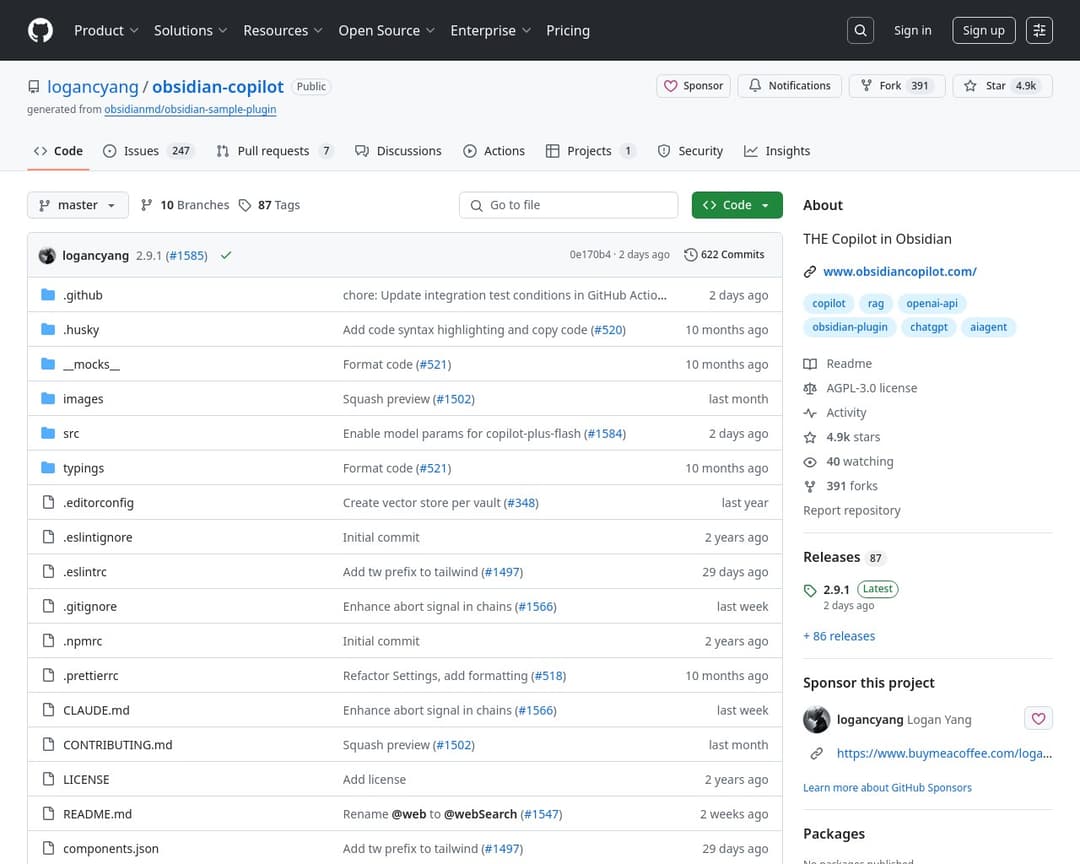The height and width of the screenshot is (864, 1080).
Task: Focus the Go to file search field
Action: 568,205
